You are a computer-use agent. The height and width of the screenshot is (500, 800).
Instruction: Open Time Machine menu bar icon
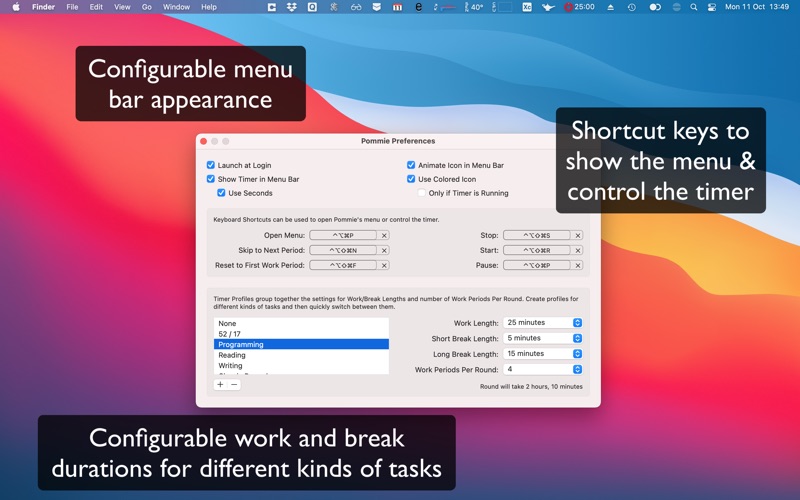pyautogui.click(x=632, y=7)
